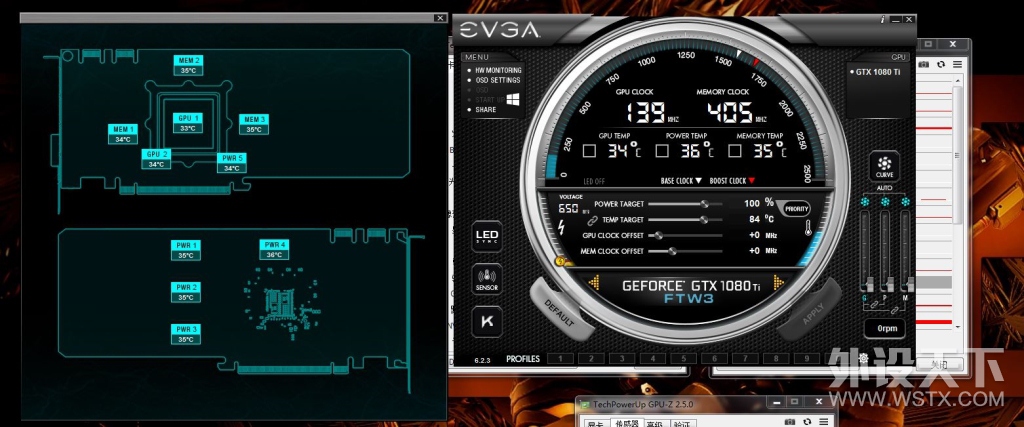Screen dimensions: 1024x427
Task: Toggle the GPU TEMP checkbox
Action: pos(589,151)
